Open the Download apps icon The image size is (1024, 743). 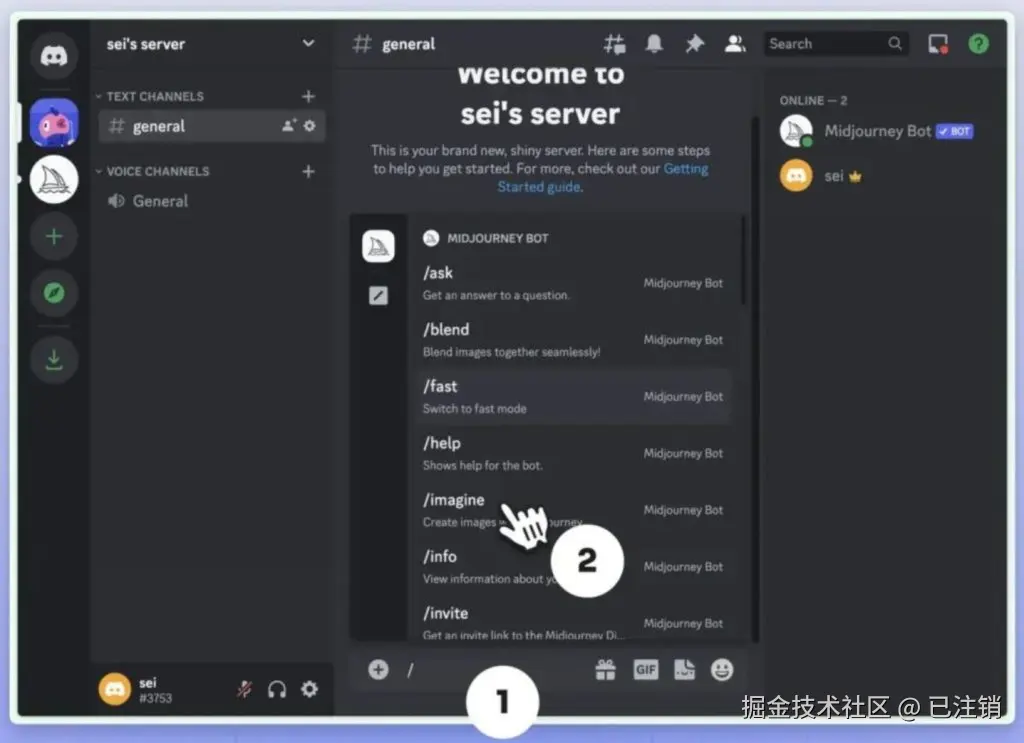click(54, 359)
